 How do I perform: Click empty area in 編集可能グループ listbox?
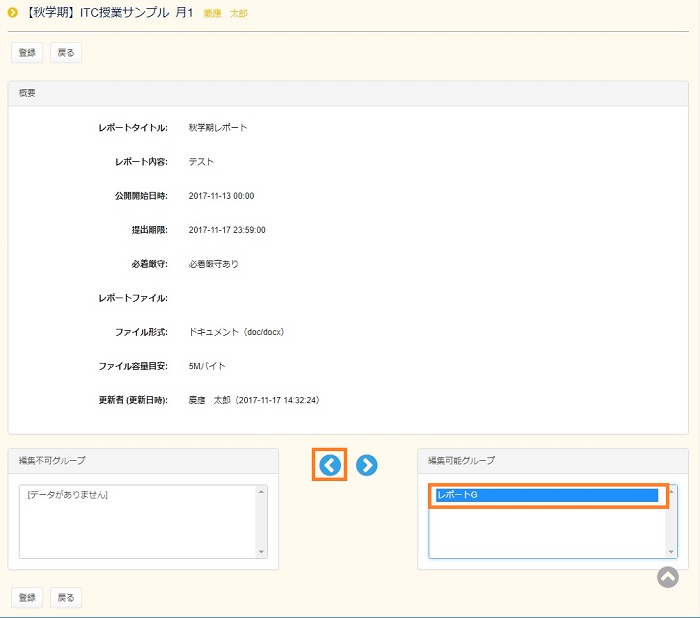(x=547, y=532)
